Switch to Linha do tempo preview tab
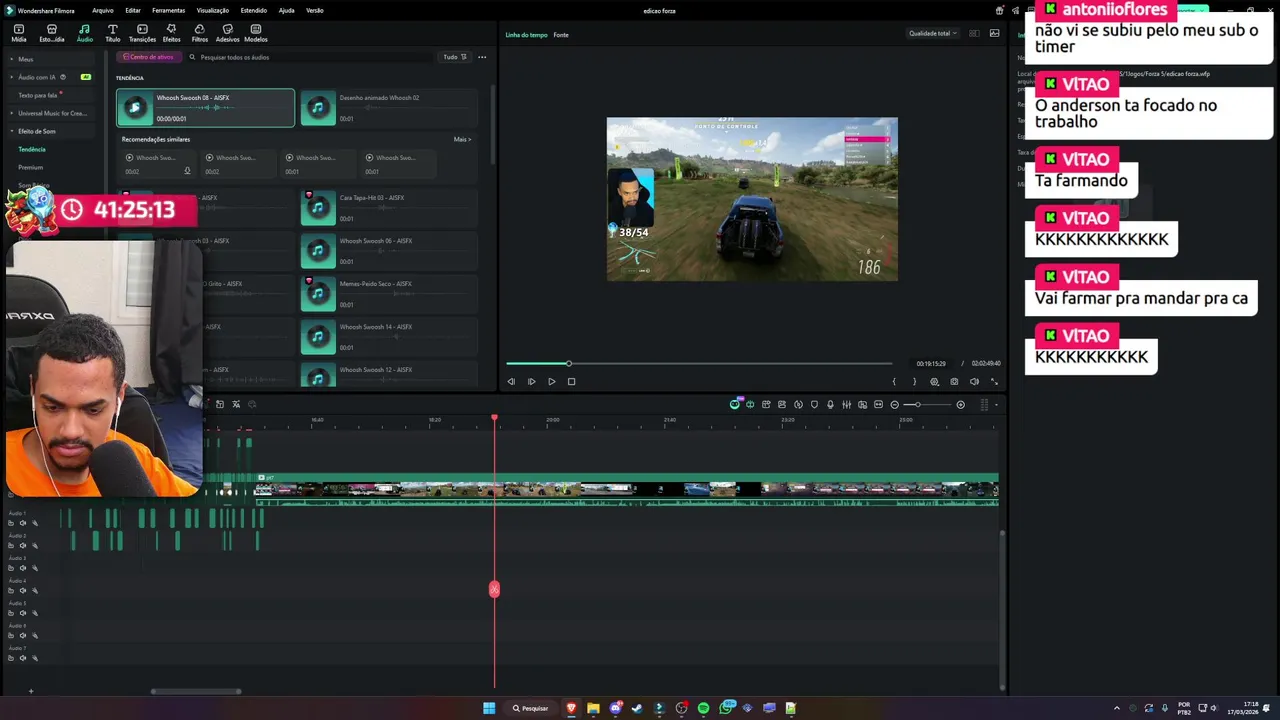 coord(526,35)
